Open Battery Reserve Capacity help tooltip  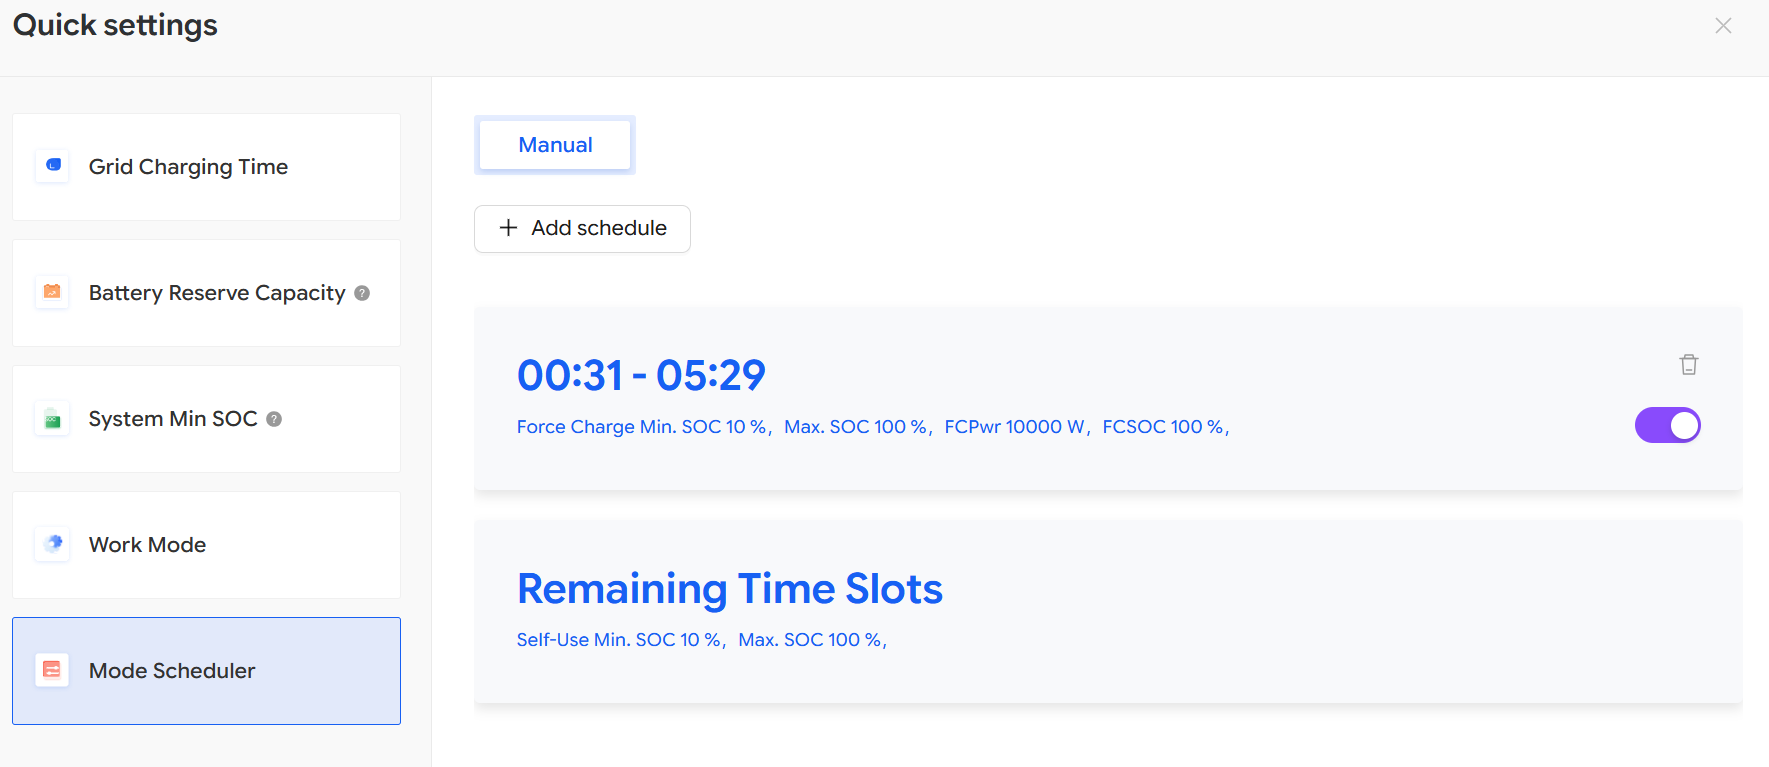362,293
